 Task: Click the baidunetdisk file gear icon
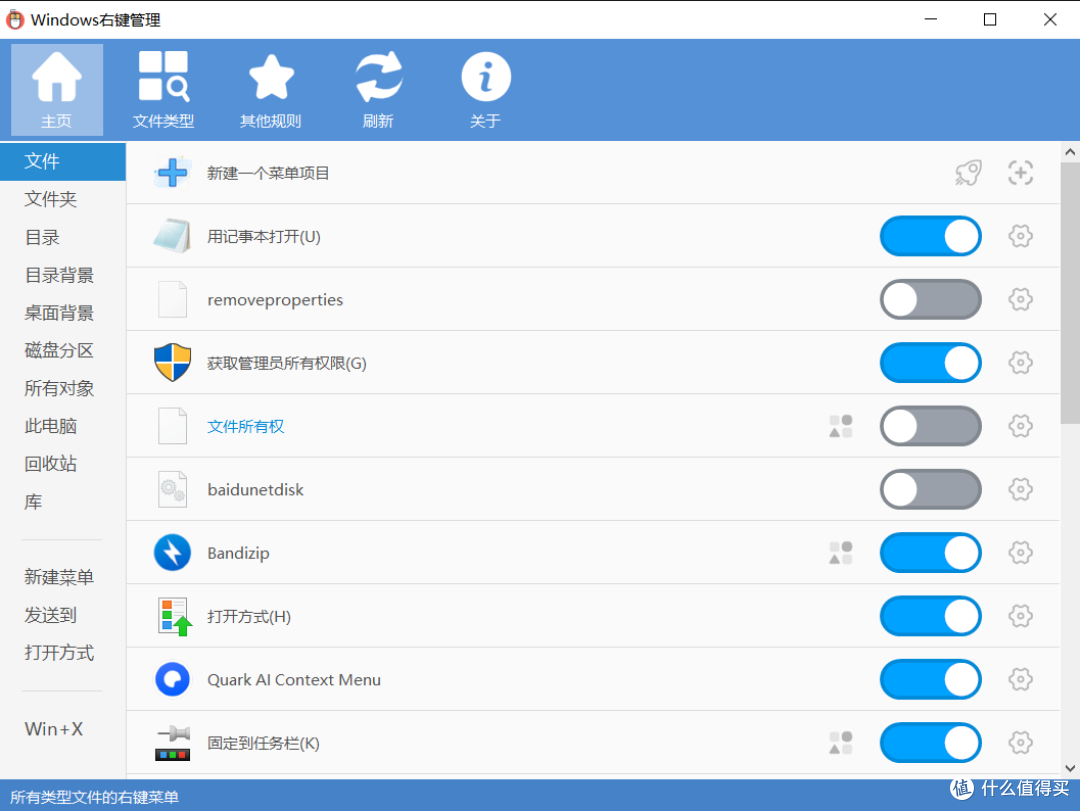172,489
